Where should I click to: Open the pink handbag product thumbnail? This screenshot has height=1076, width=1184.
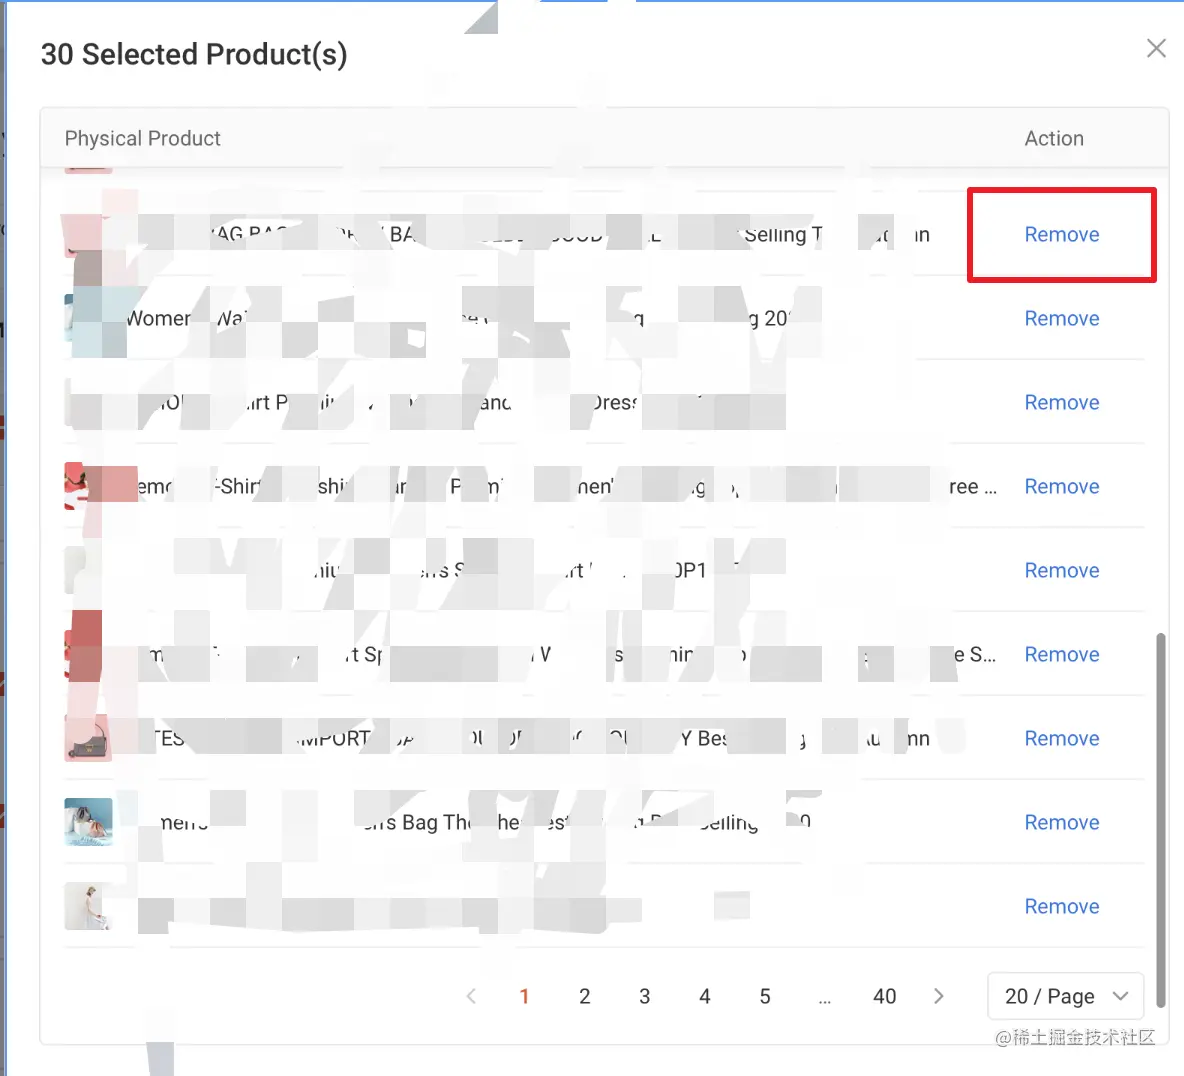[88, 738]
